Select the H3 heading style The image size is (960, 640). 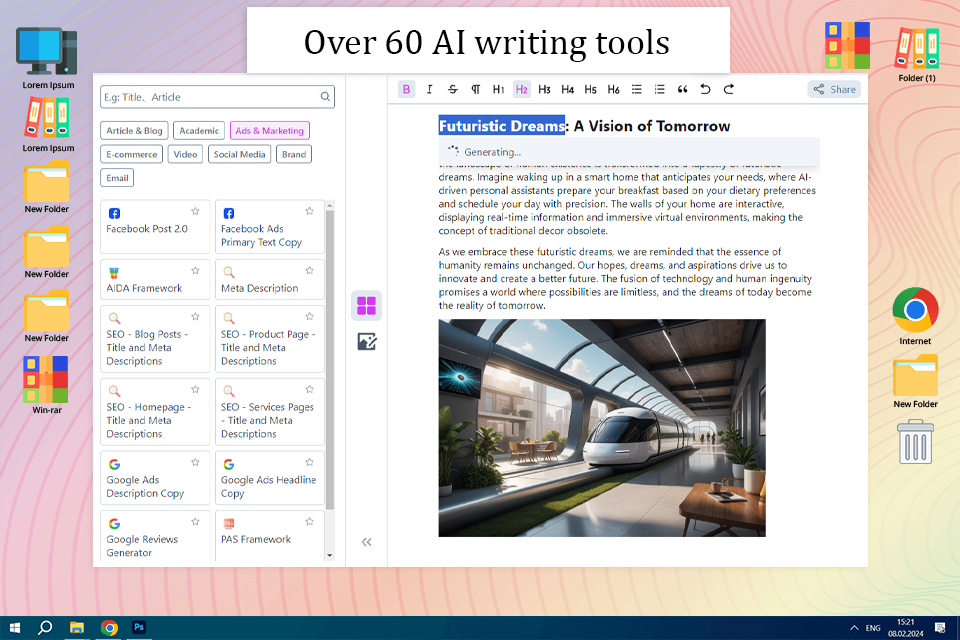point(544,89)
